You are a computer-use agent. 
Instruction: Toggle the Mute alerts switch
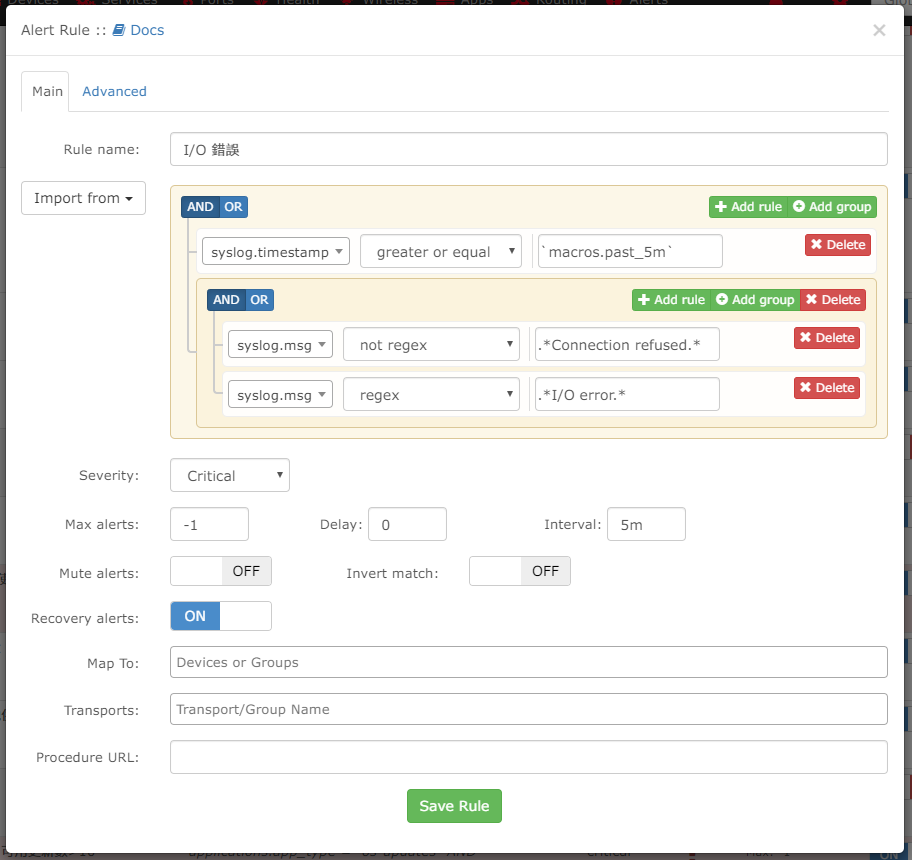pyautogui.click(x=221, y=571)
